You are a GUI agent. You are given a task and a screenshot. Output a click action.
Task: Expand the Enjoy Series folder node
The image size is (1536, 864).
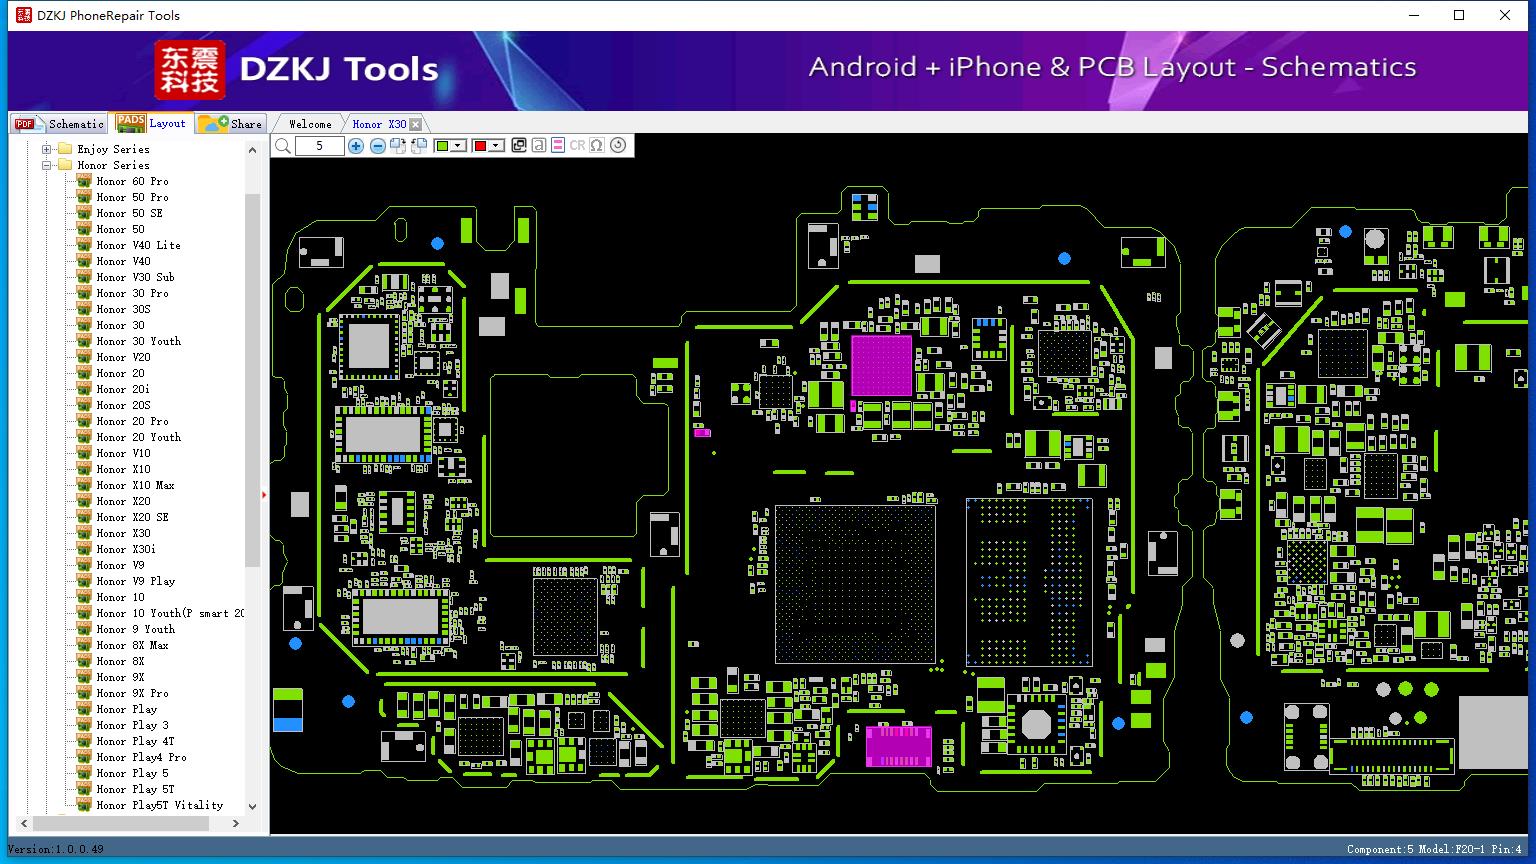point(46,149)
